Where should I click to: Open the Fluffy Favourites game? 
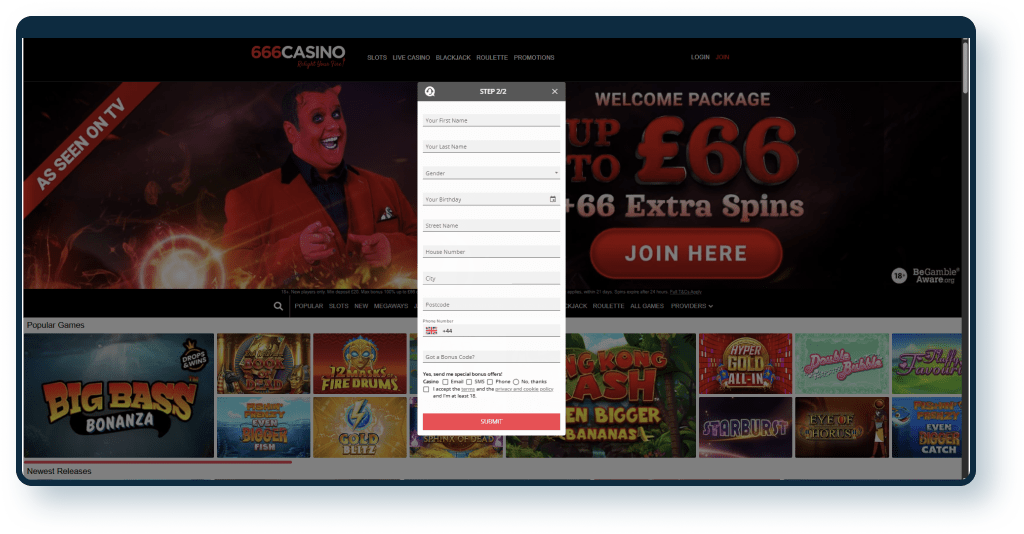[x=927, y=364]
